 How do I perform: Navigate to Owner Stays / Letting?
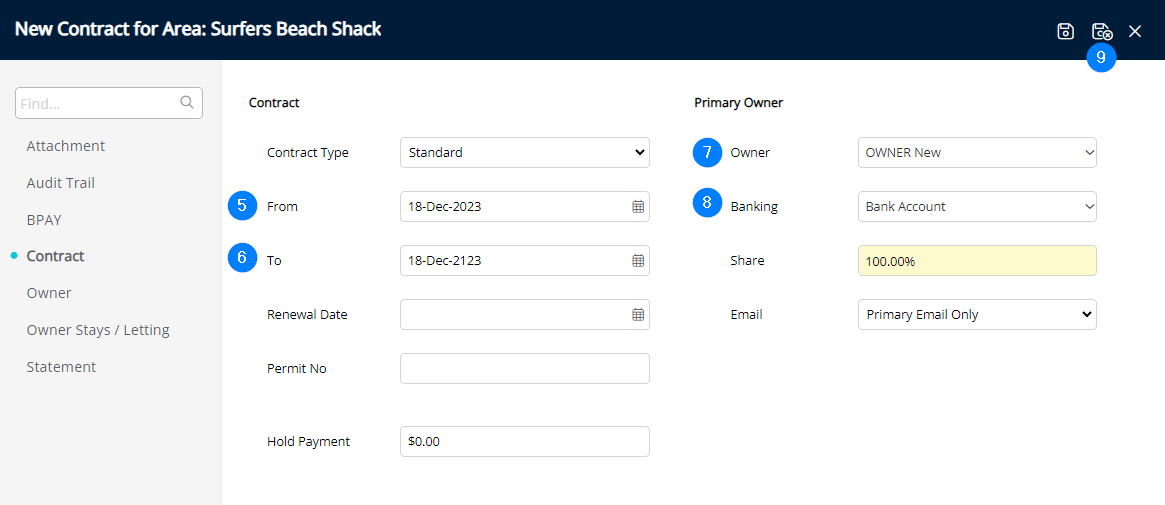pos(98,330)
